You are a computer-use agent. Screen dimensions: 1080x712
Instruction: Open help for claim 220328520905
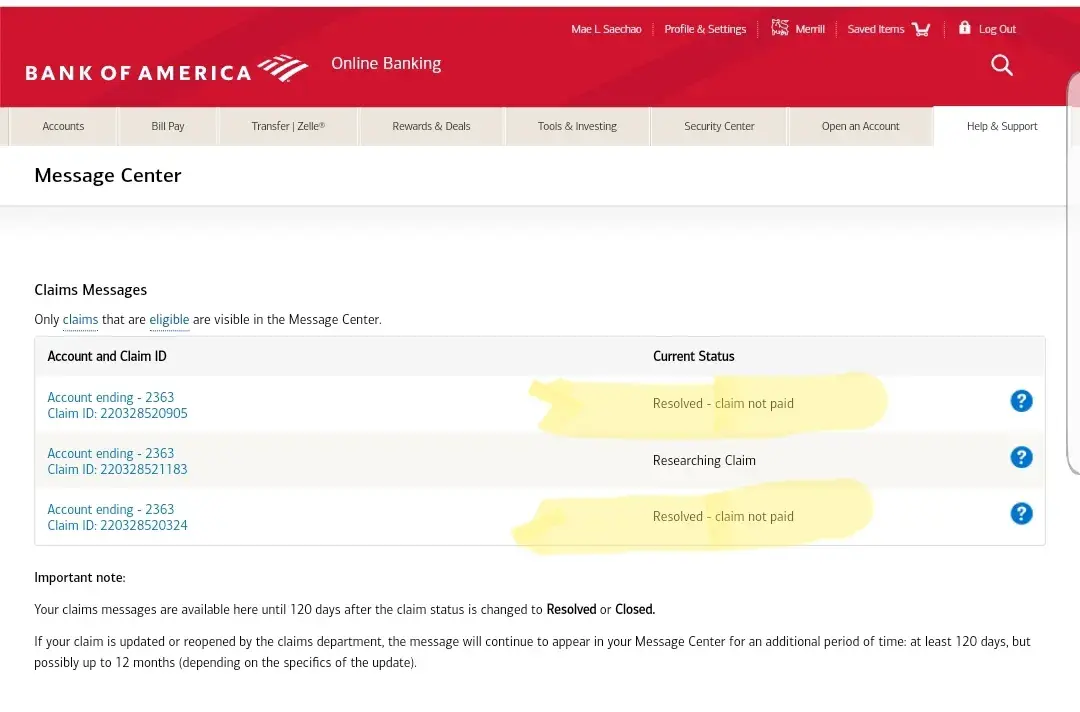tap(1020, 401)
